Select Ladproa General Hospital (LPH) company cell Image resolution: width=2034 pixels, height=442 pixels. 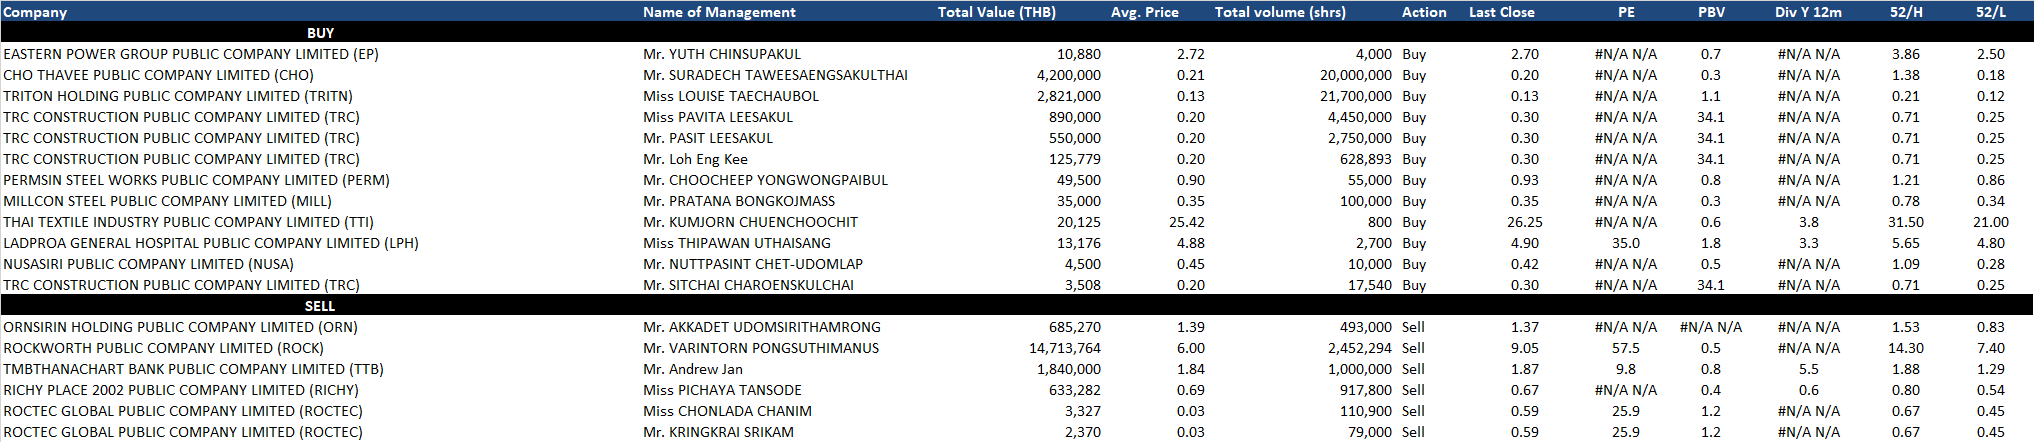211,243
